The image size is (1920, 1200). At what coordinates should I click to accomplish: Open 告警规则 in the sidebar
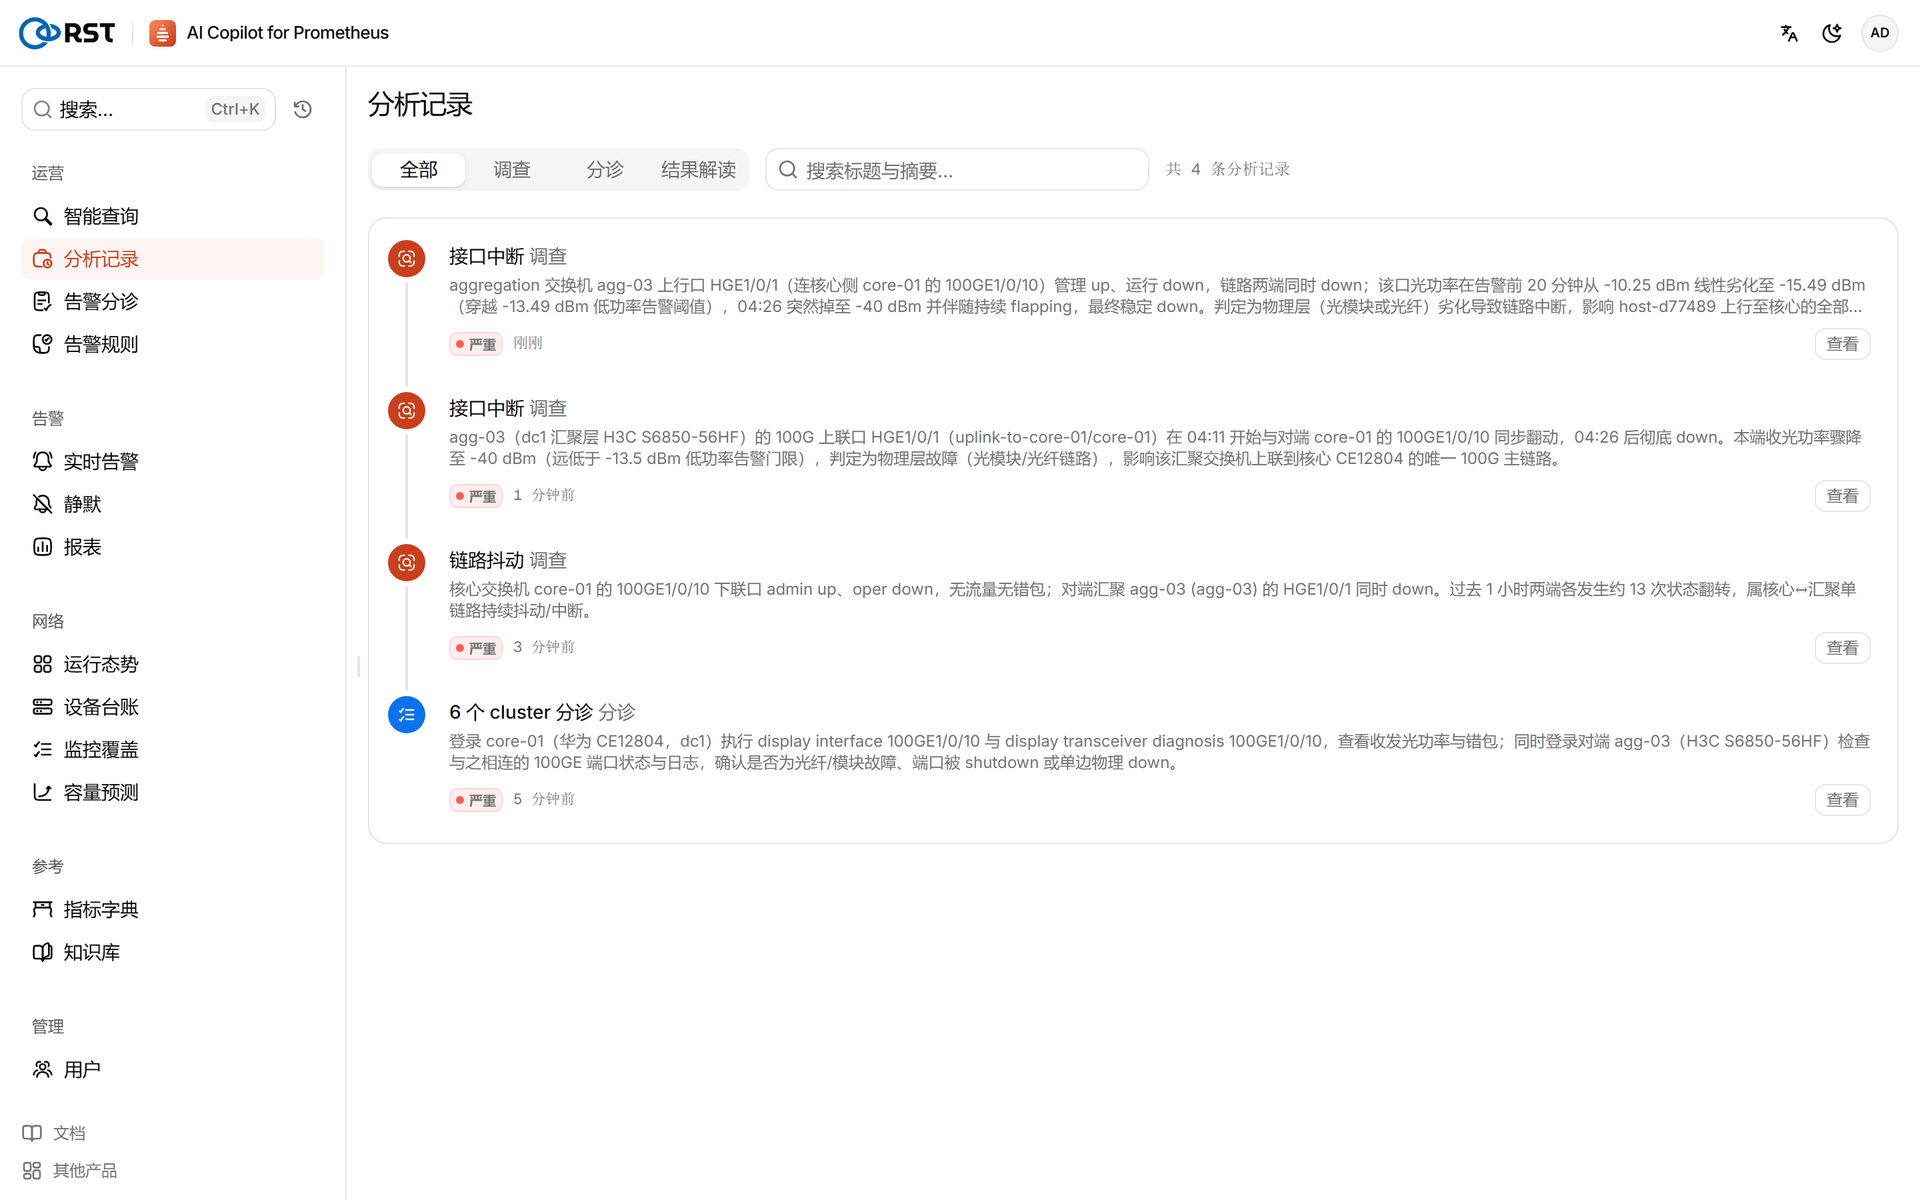pos(172,344)
